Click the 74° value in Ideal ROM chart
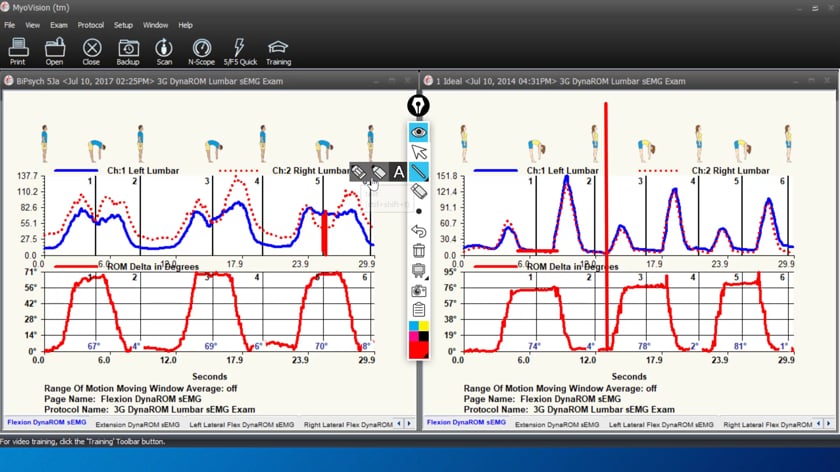This screenshot has width=840, height=472. tap(534, 346)
